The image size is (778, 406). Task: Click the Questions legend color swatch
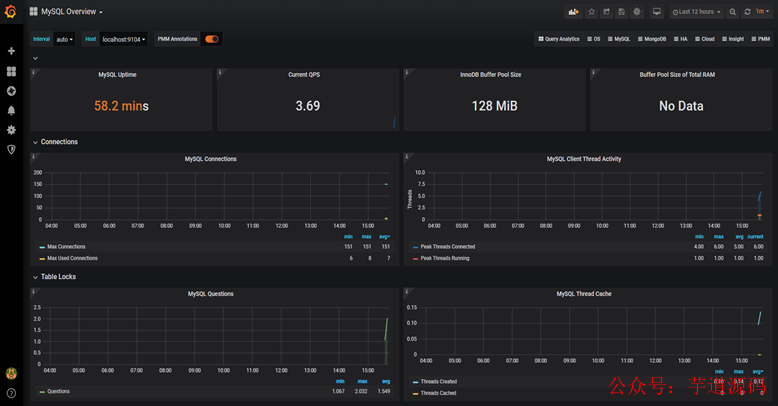click(x=42, y=392)
